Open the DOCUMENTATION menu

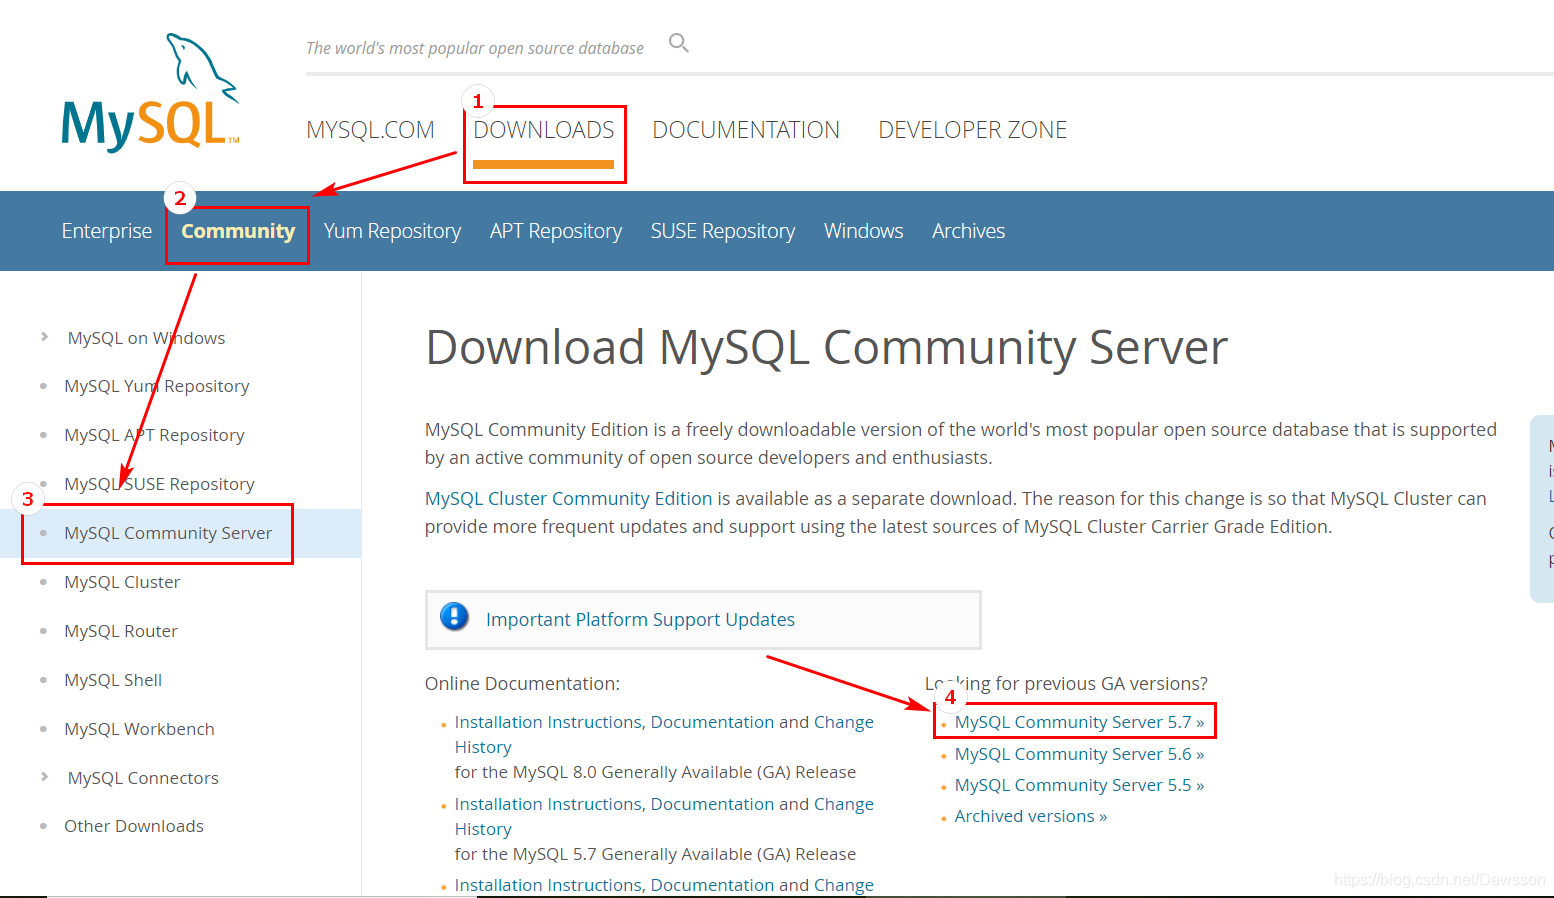click(x=746, y=129)
